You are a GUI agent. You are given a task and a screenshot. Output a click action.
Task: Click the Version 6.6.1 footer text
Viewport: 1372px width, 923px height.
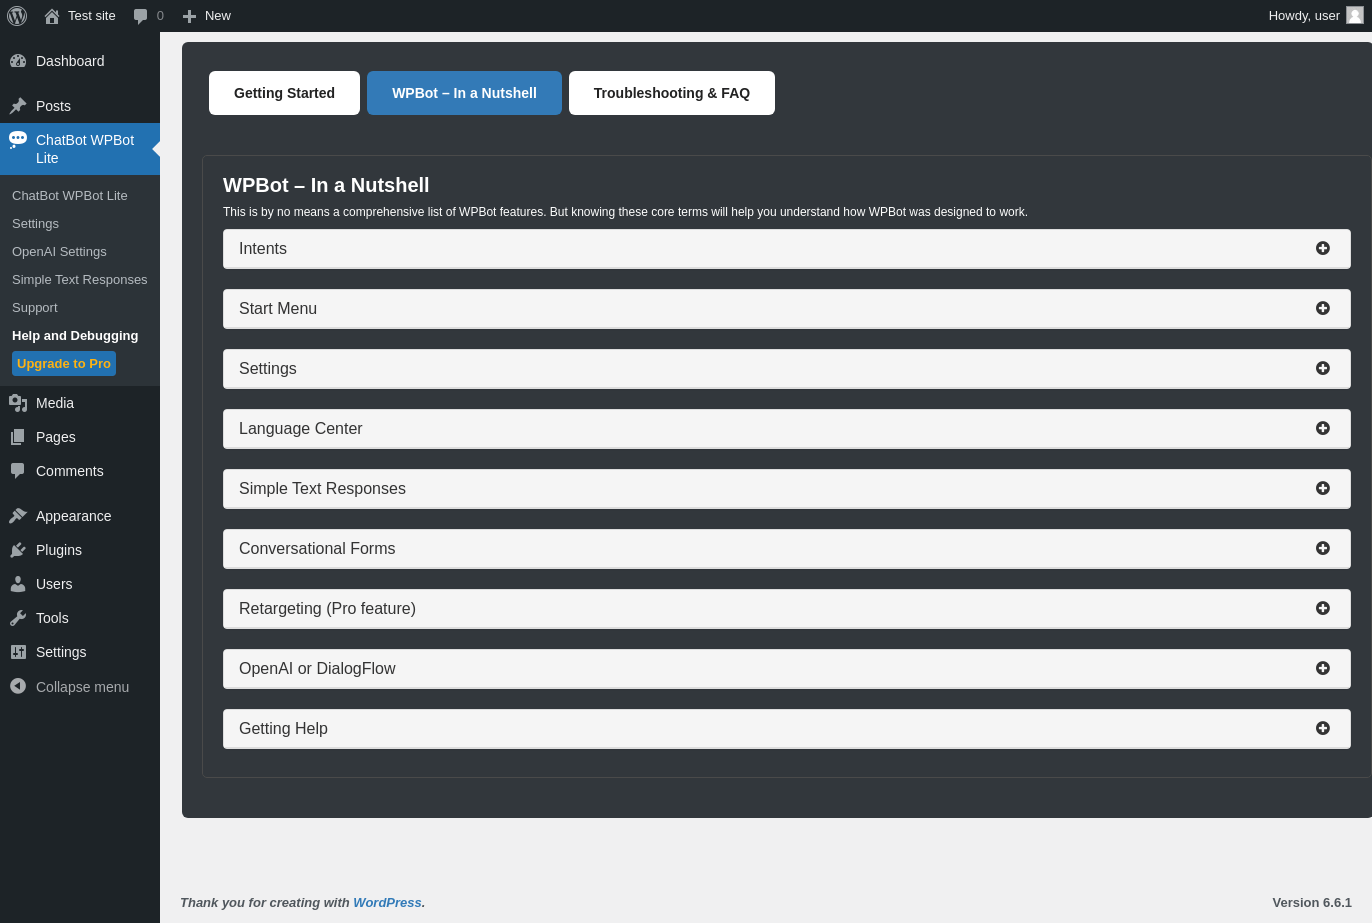pyautogui.click(x=1312, y=902)
